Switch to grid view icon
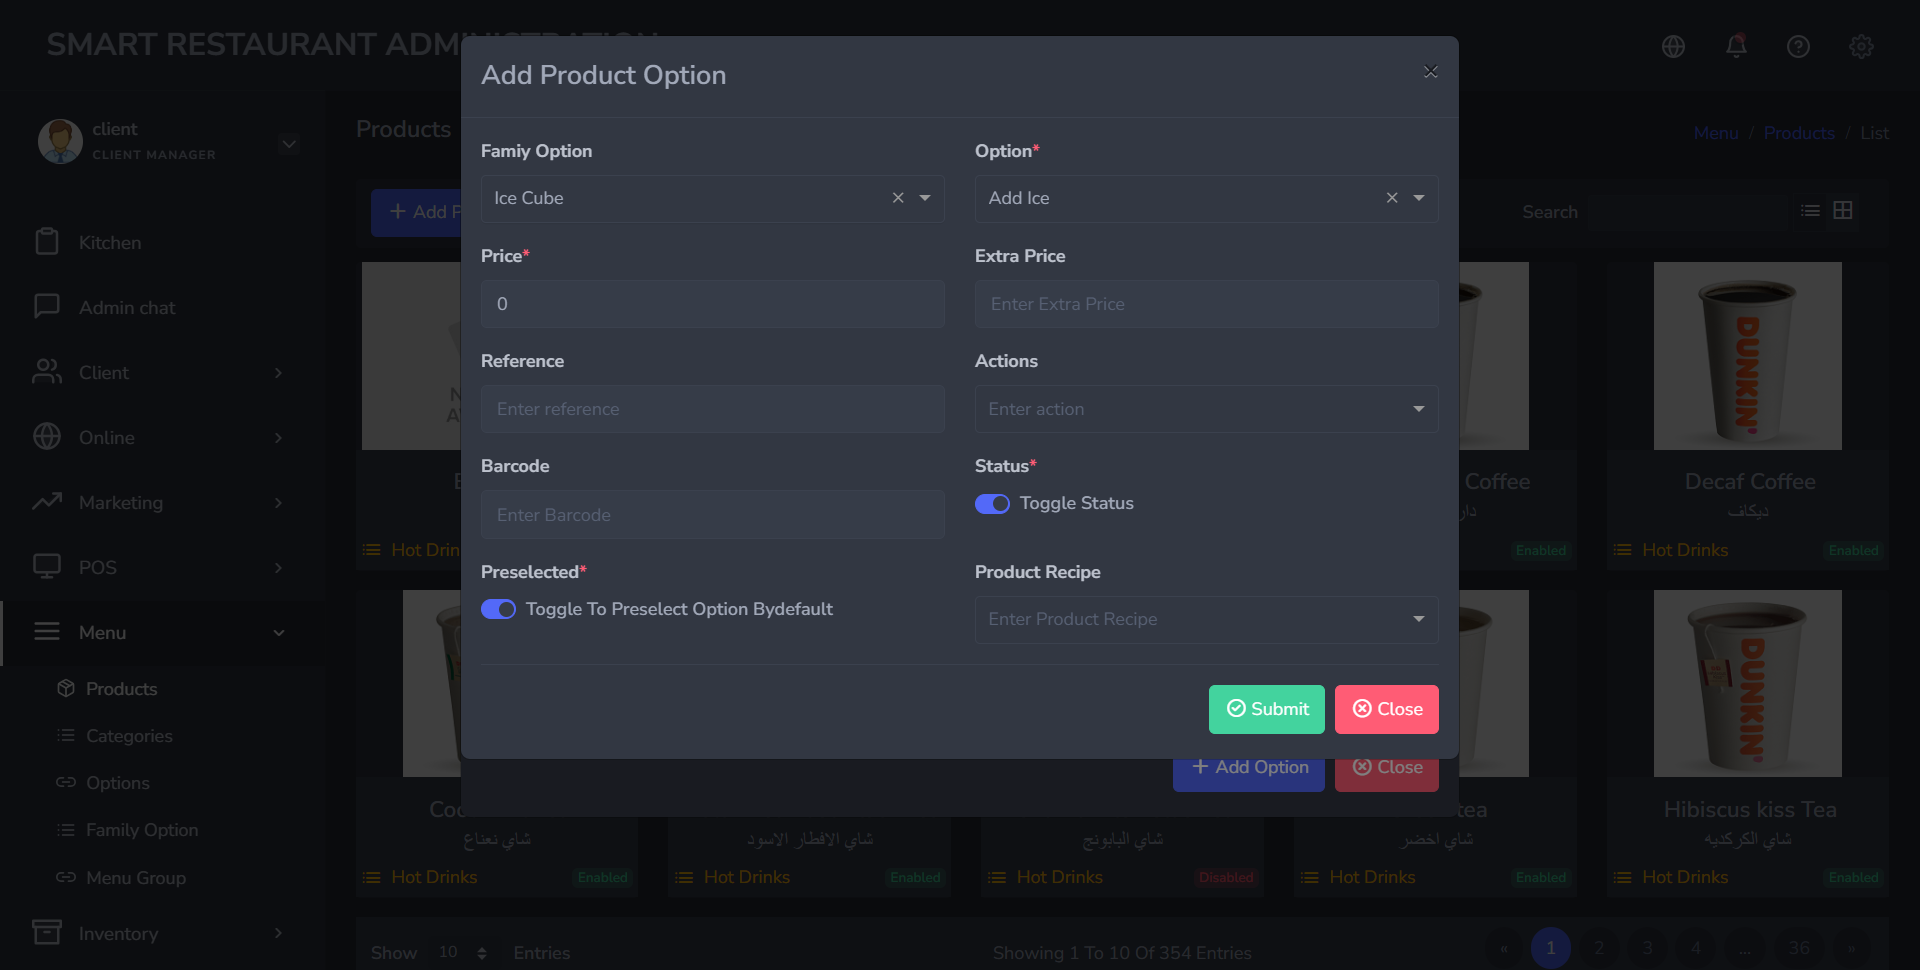This screenshot has width=1920, height=970. pos(1843,210)
